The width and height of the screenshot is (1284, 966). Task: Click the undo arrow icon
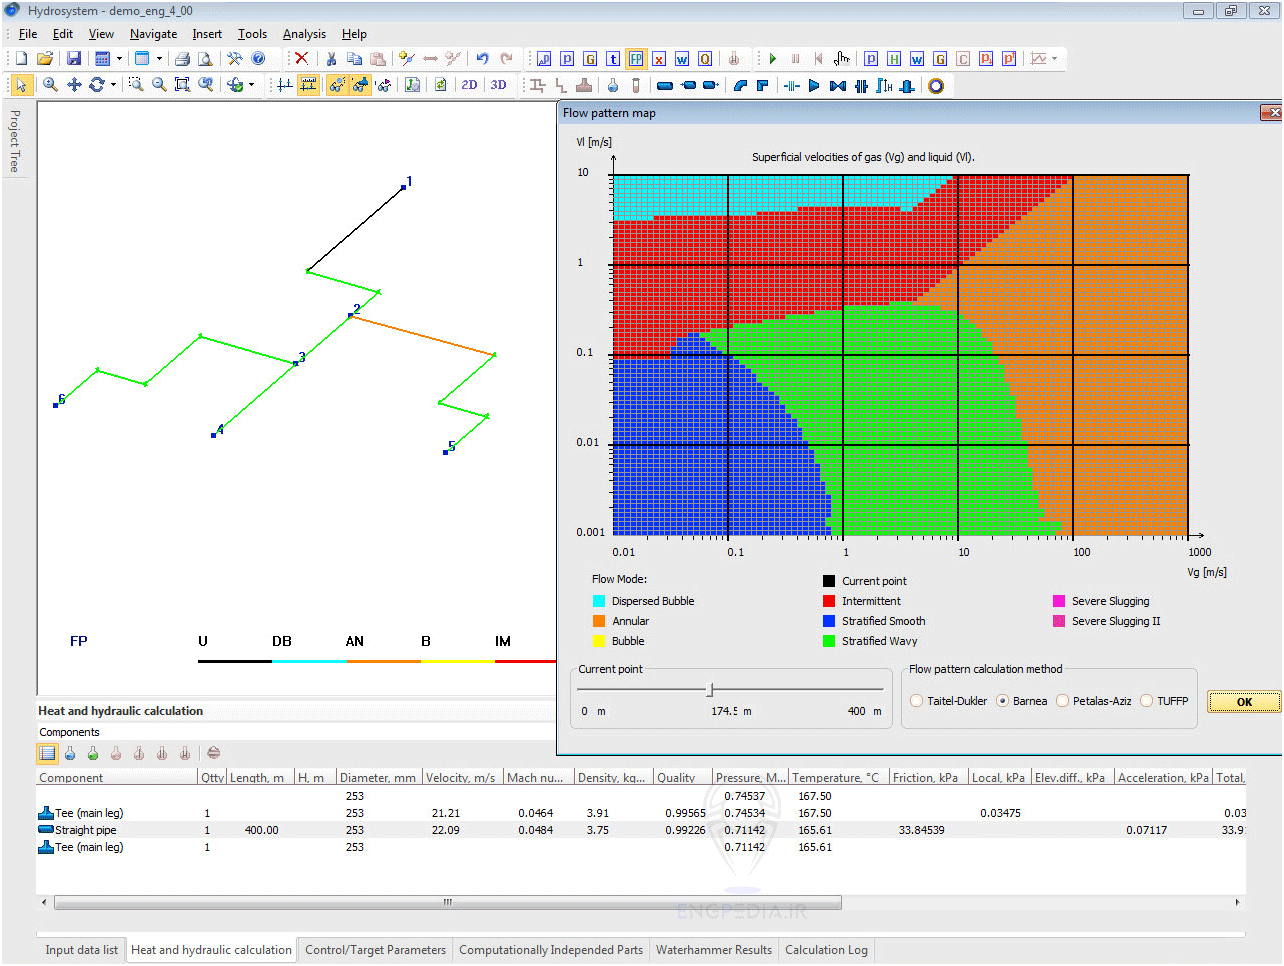[482, 59]
